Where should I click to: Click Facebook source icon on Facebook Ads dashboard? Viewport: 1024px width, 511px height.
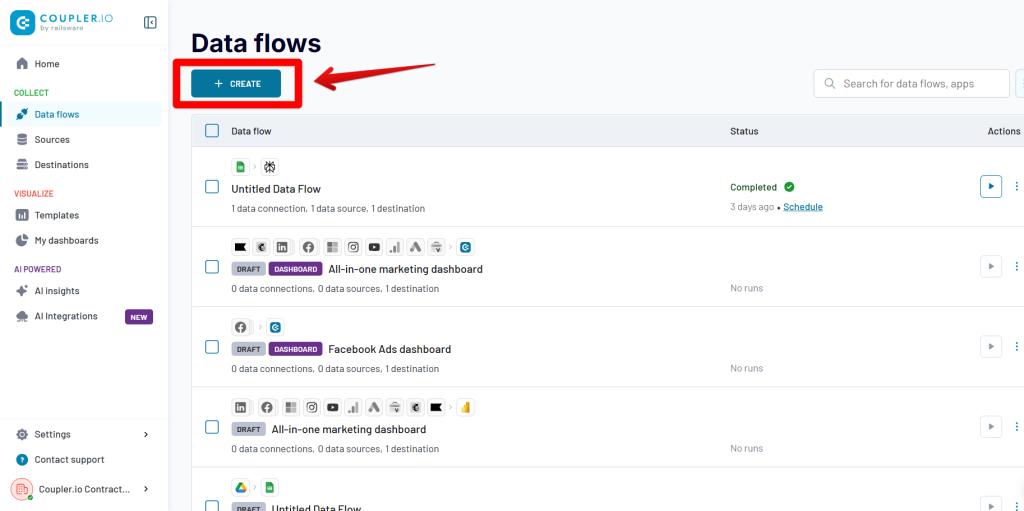tap(240, 327)
